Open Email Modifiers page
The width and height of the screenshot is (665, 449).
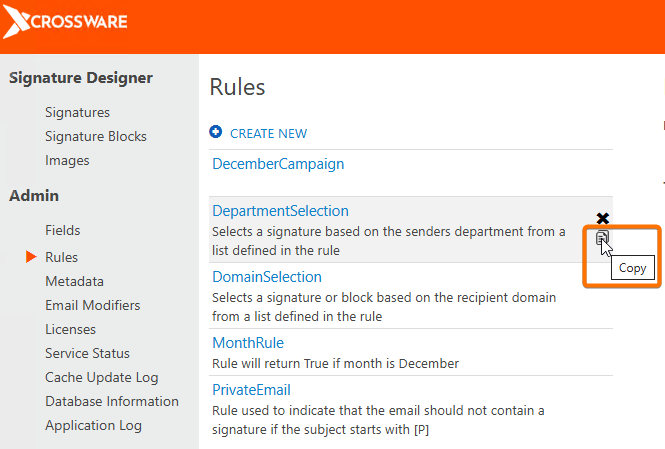92,305
